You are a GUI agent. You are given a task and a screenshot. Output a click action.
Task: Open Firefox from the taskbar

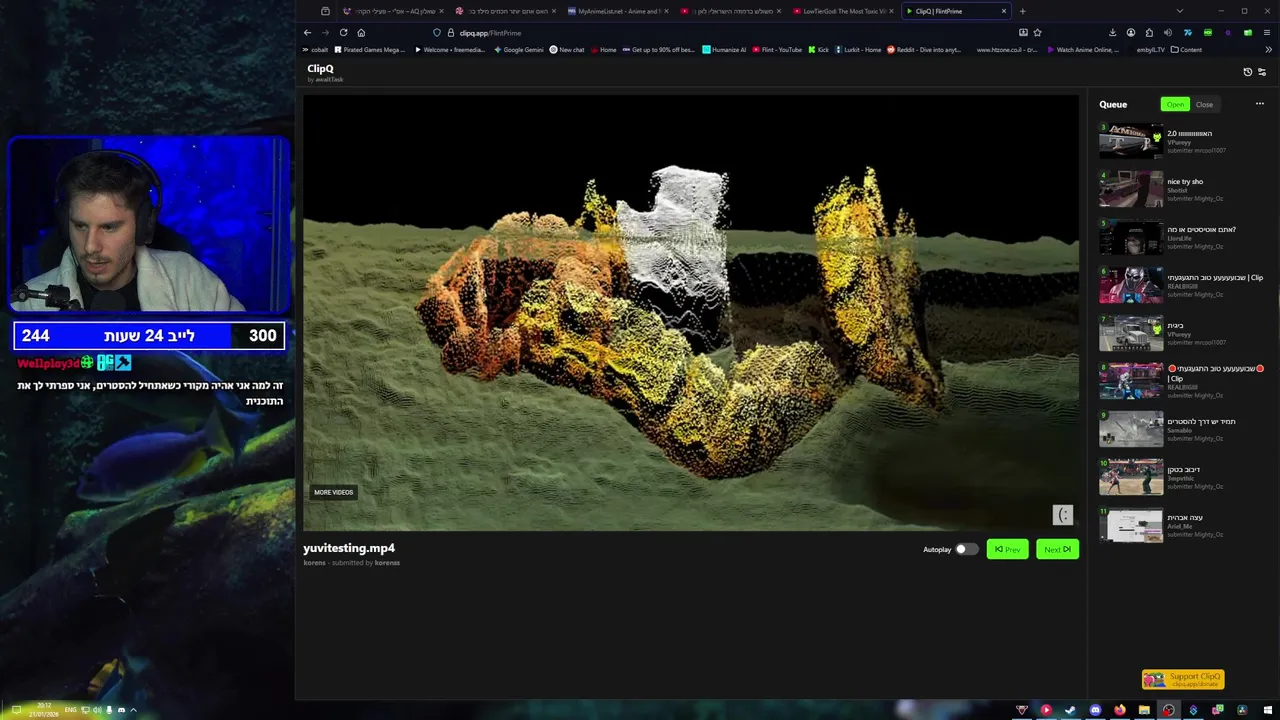tap(1119, 710)
